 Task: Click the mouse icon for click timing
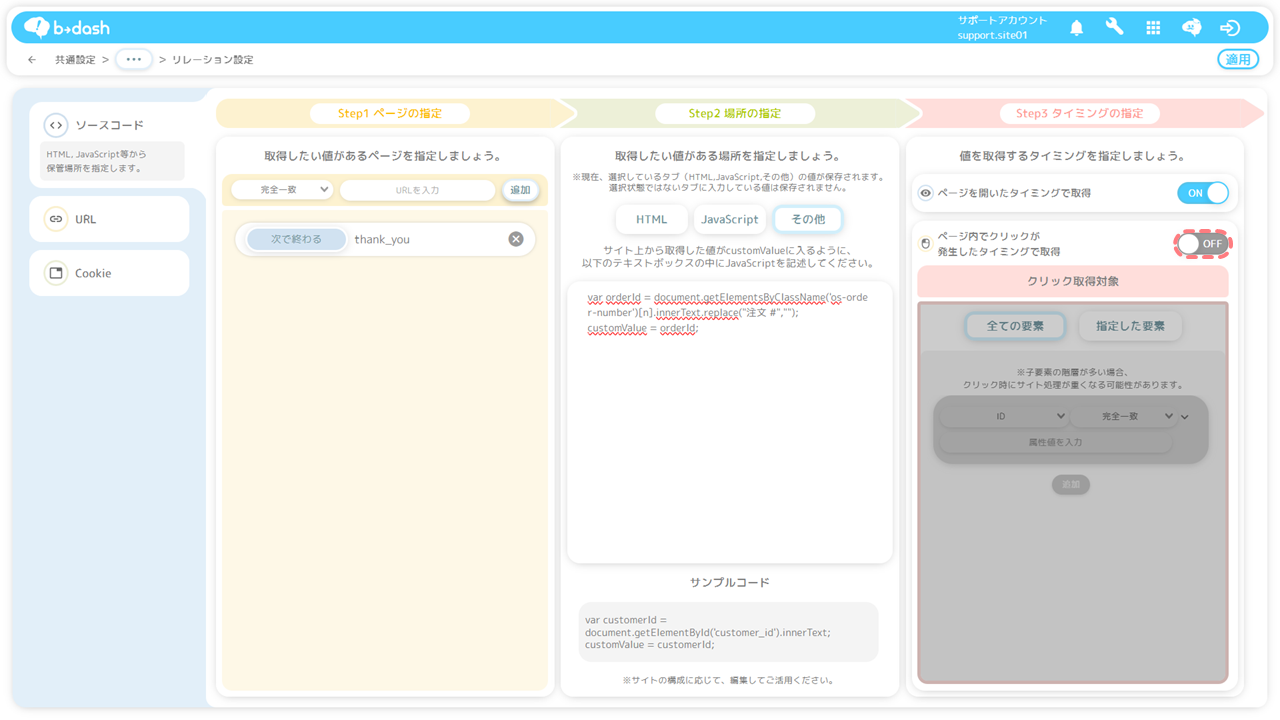(x=926, y=244)
